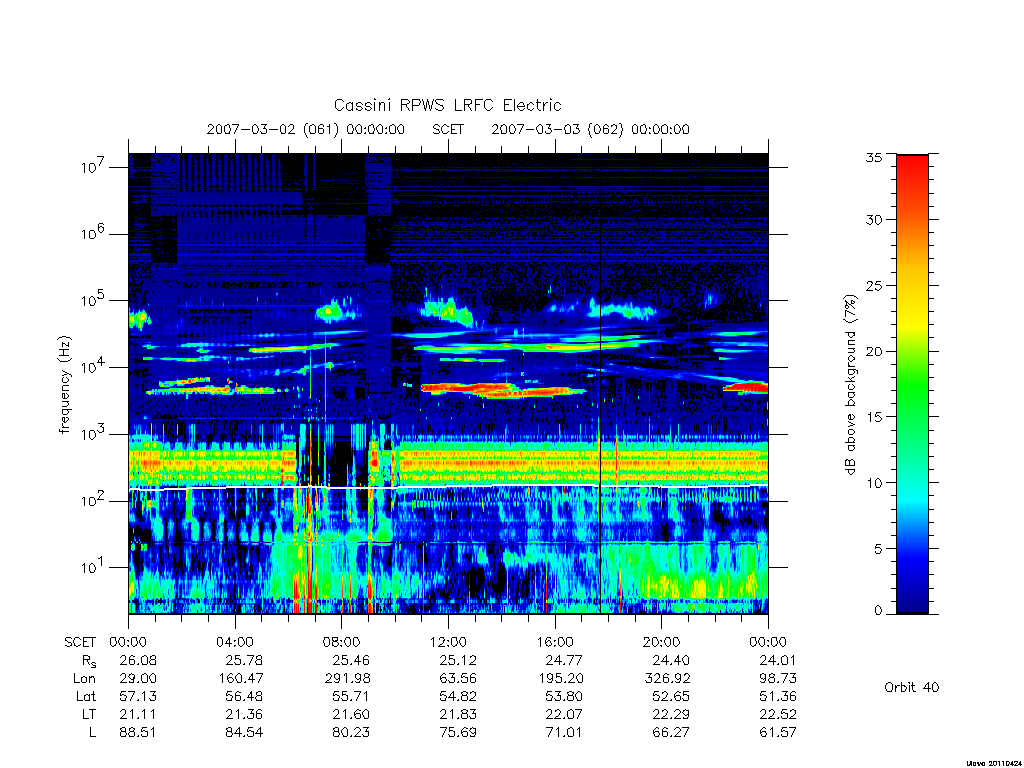Click the 04:00 time tick label

click(235, 642)
